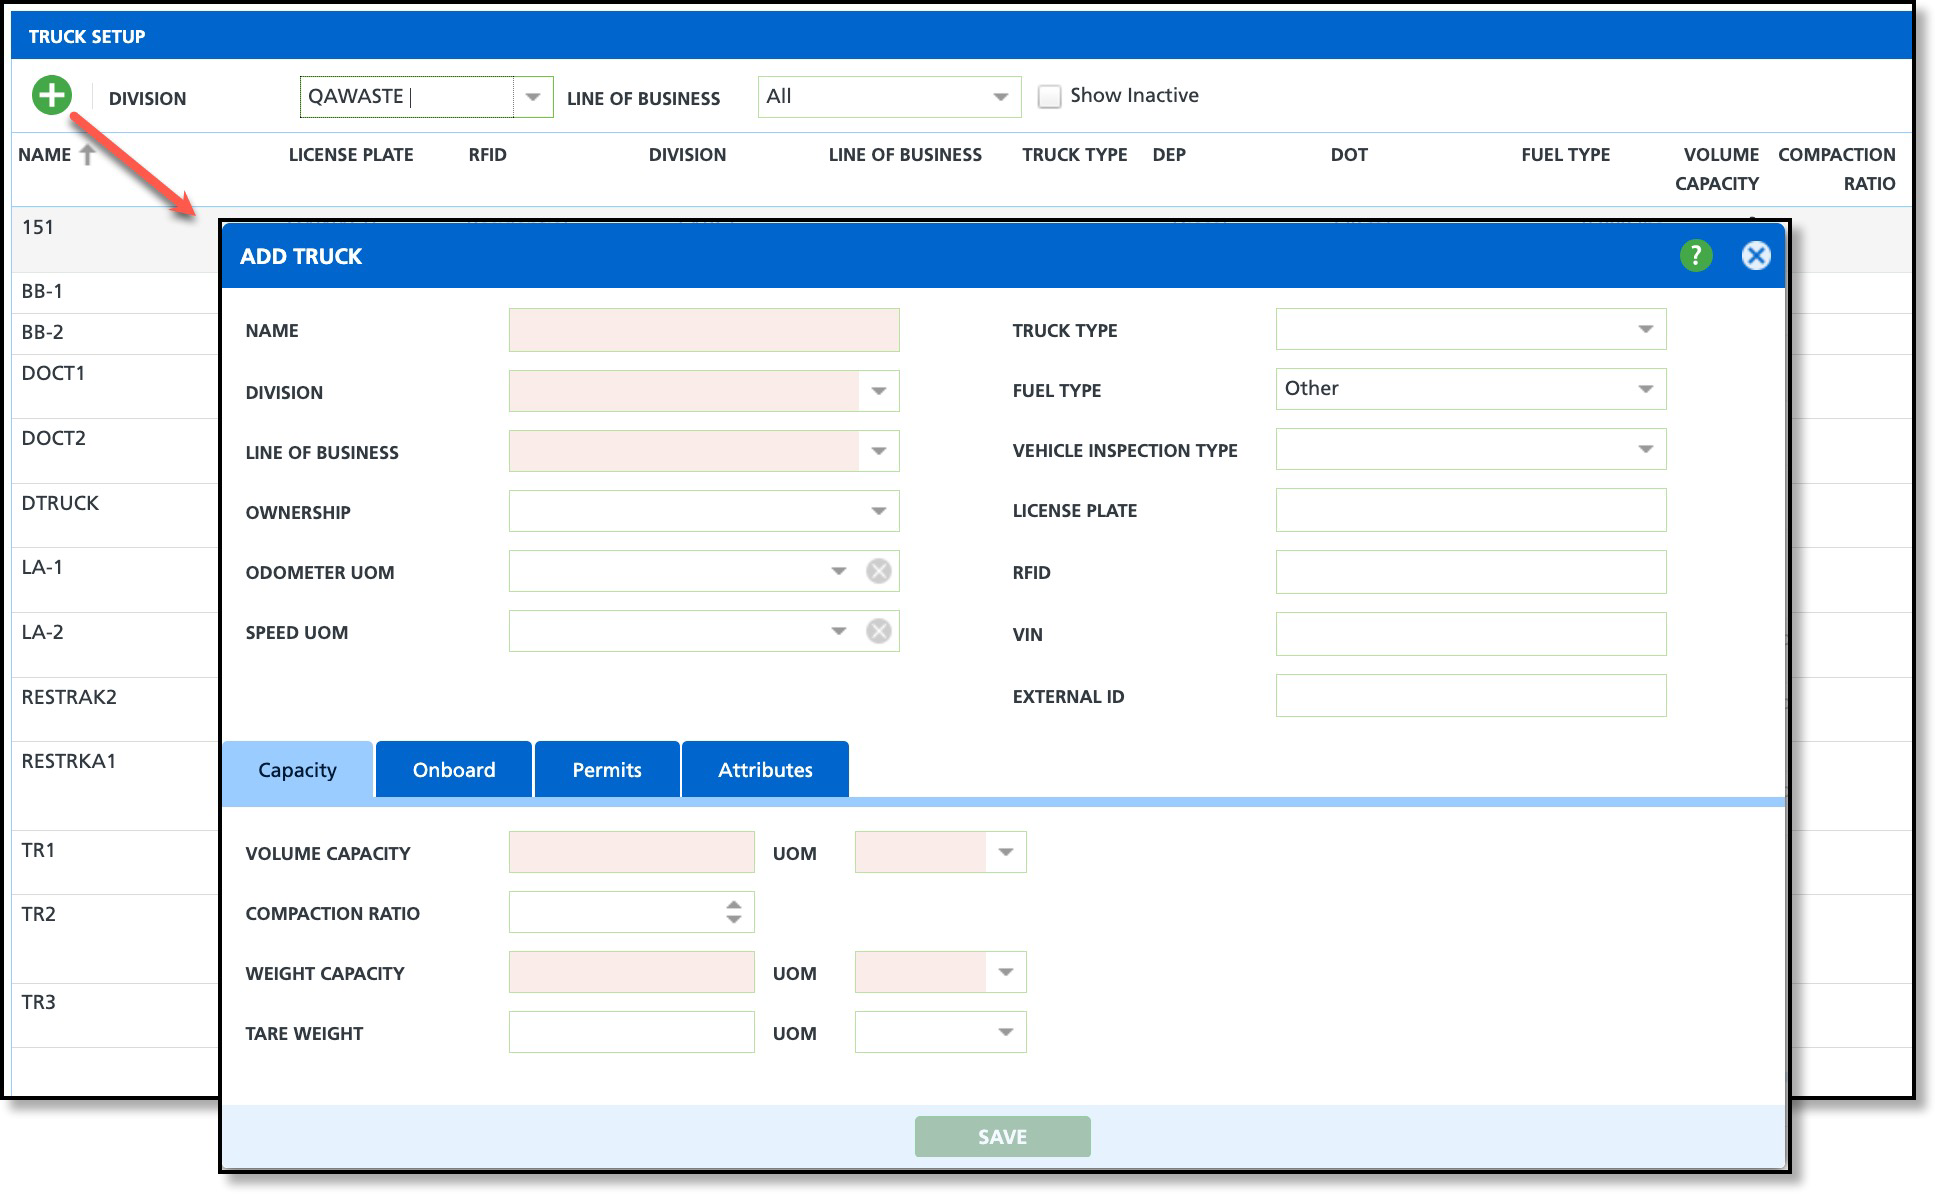Switch to the Permits tab

pos(607,769)
